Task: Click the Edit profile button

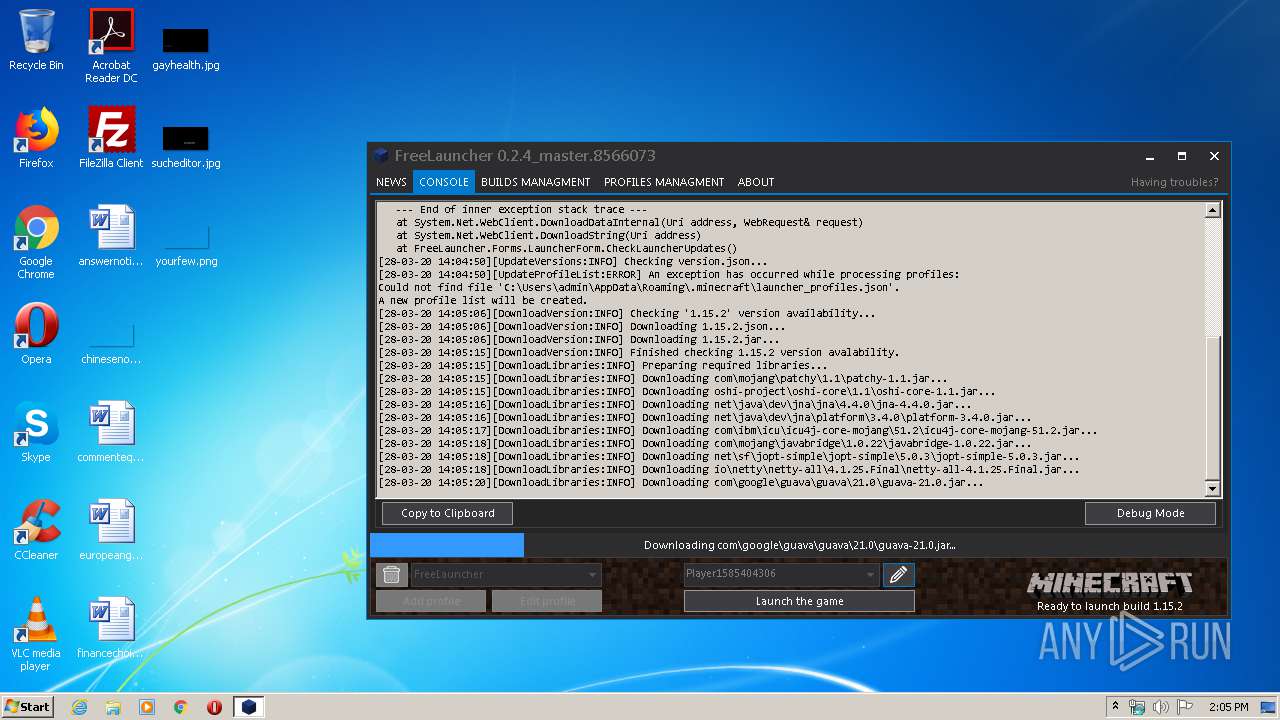Action: (x=547, y=601)
